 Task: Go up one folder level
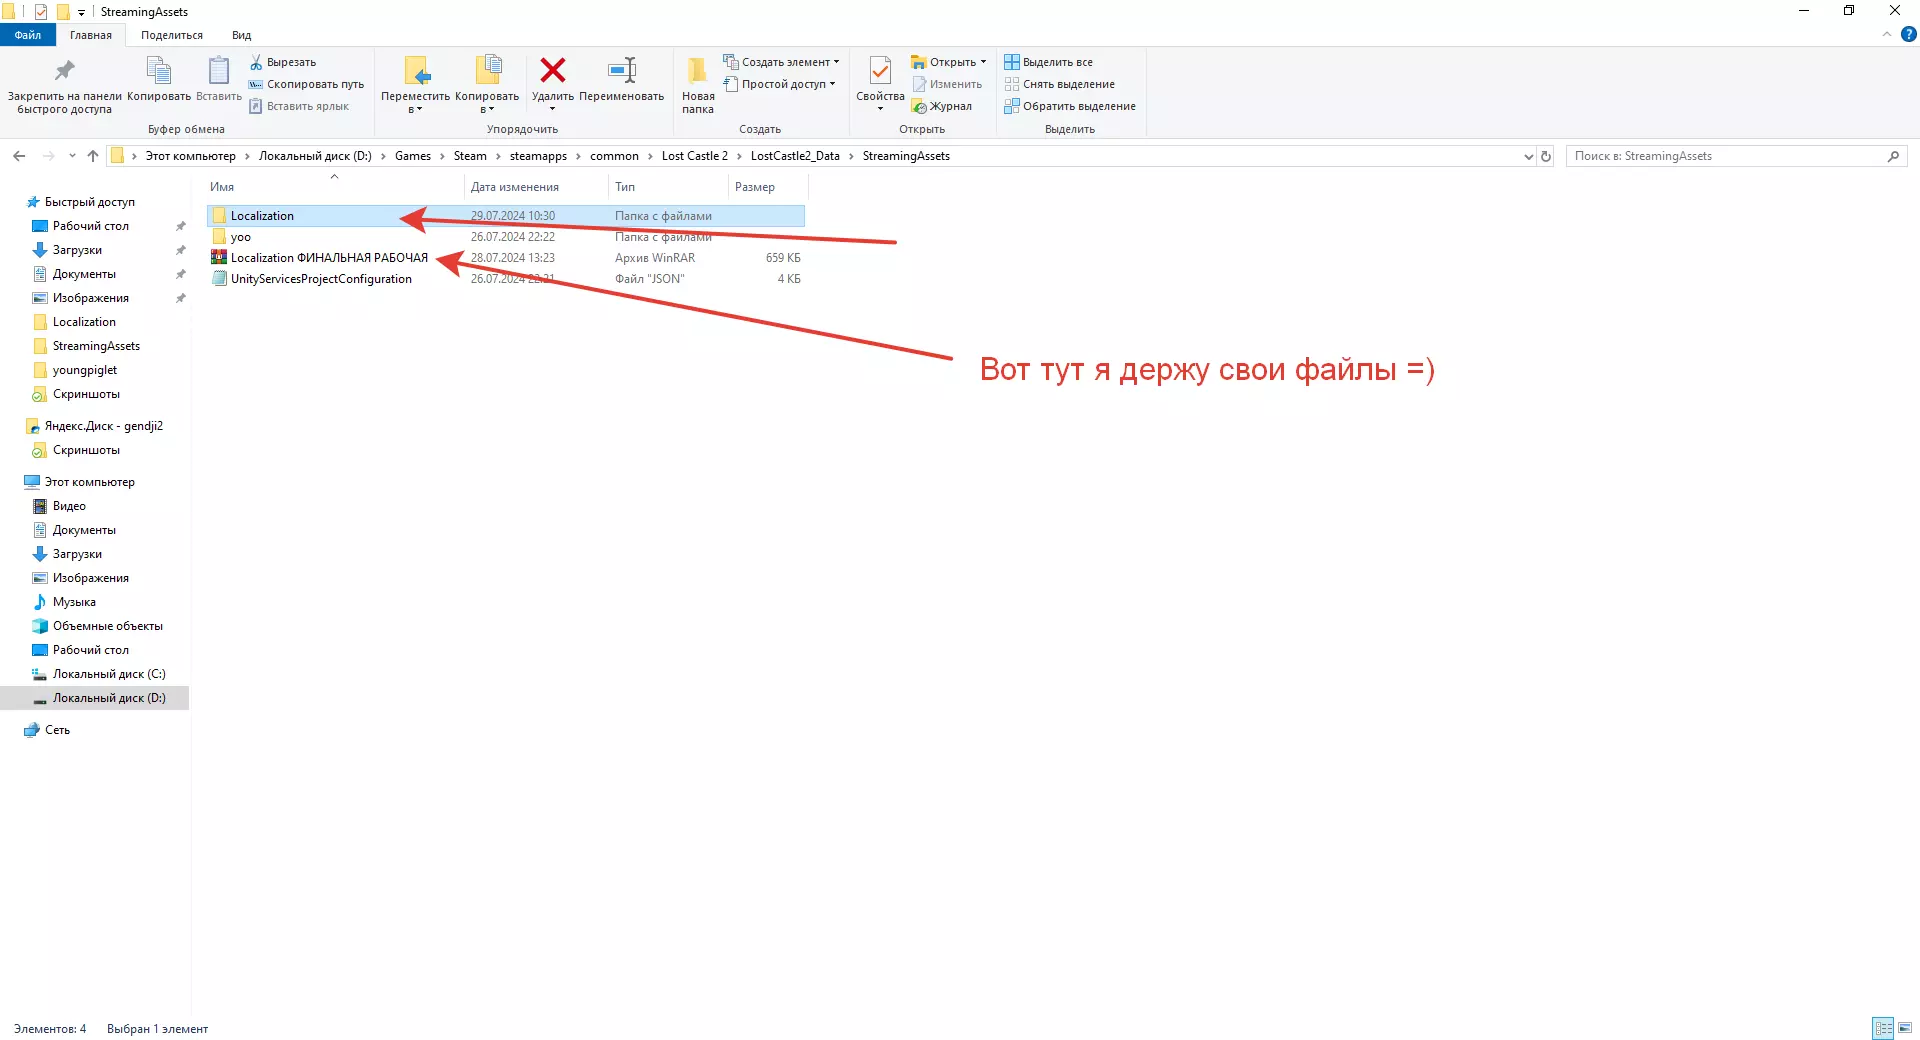click(93, 156)
